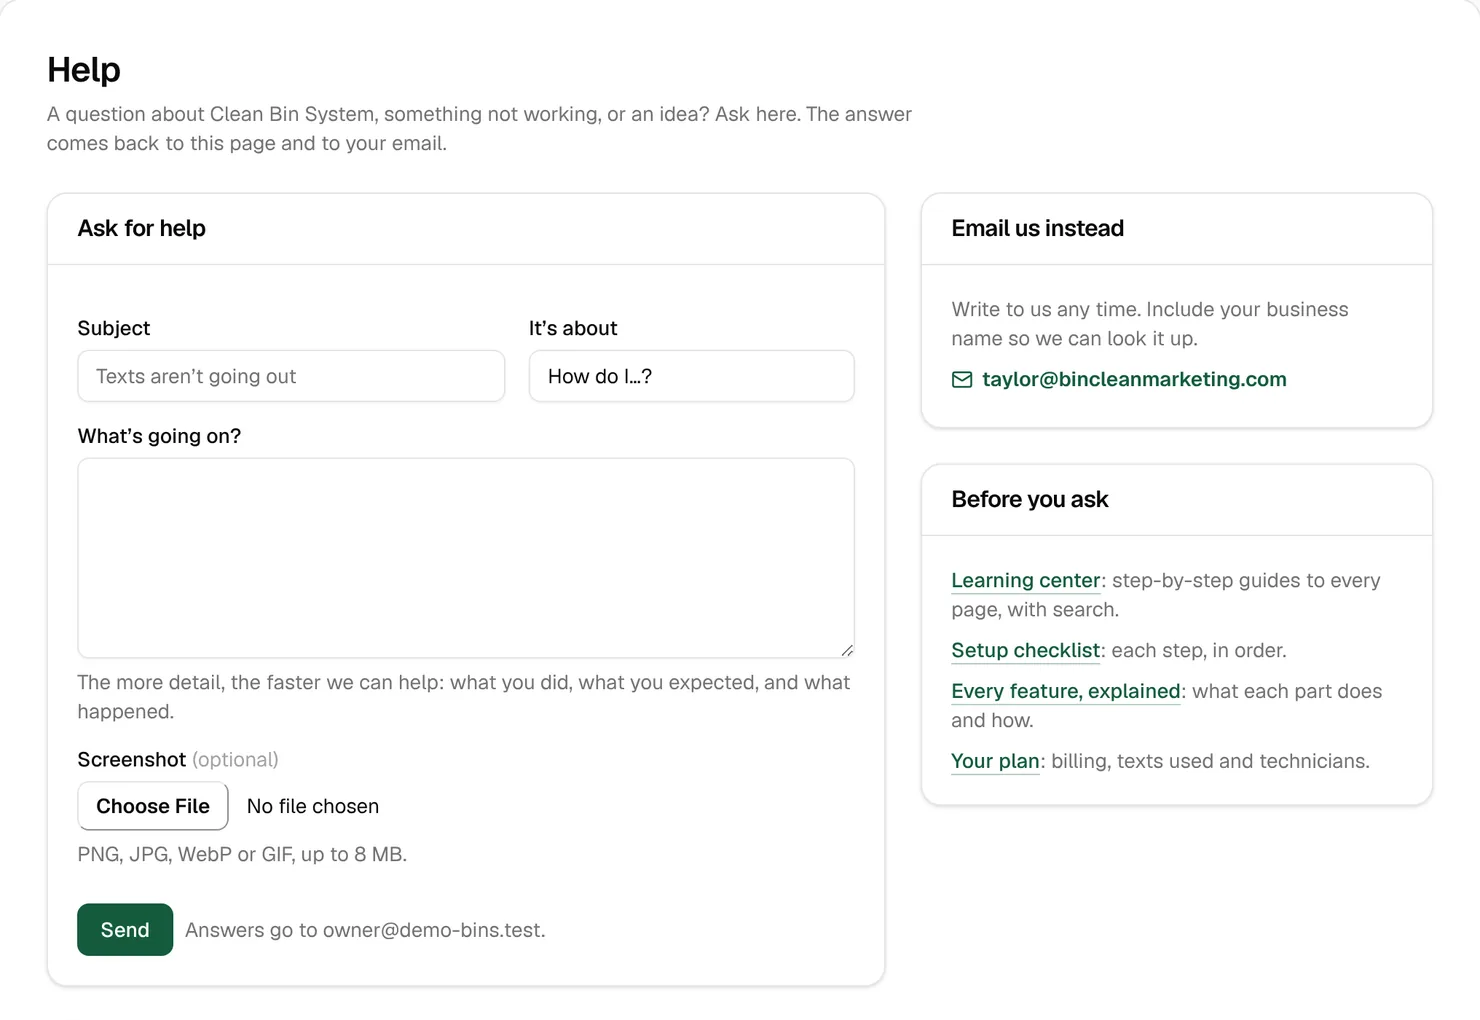Screen dimensions: 1480x1020
Task: Click the Subject input field
Action: pyautogui.click(x=291, y=376)
